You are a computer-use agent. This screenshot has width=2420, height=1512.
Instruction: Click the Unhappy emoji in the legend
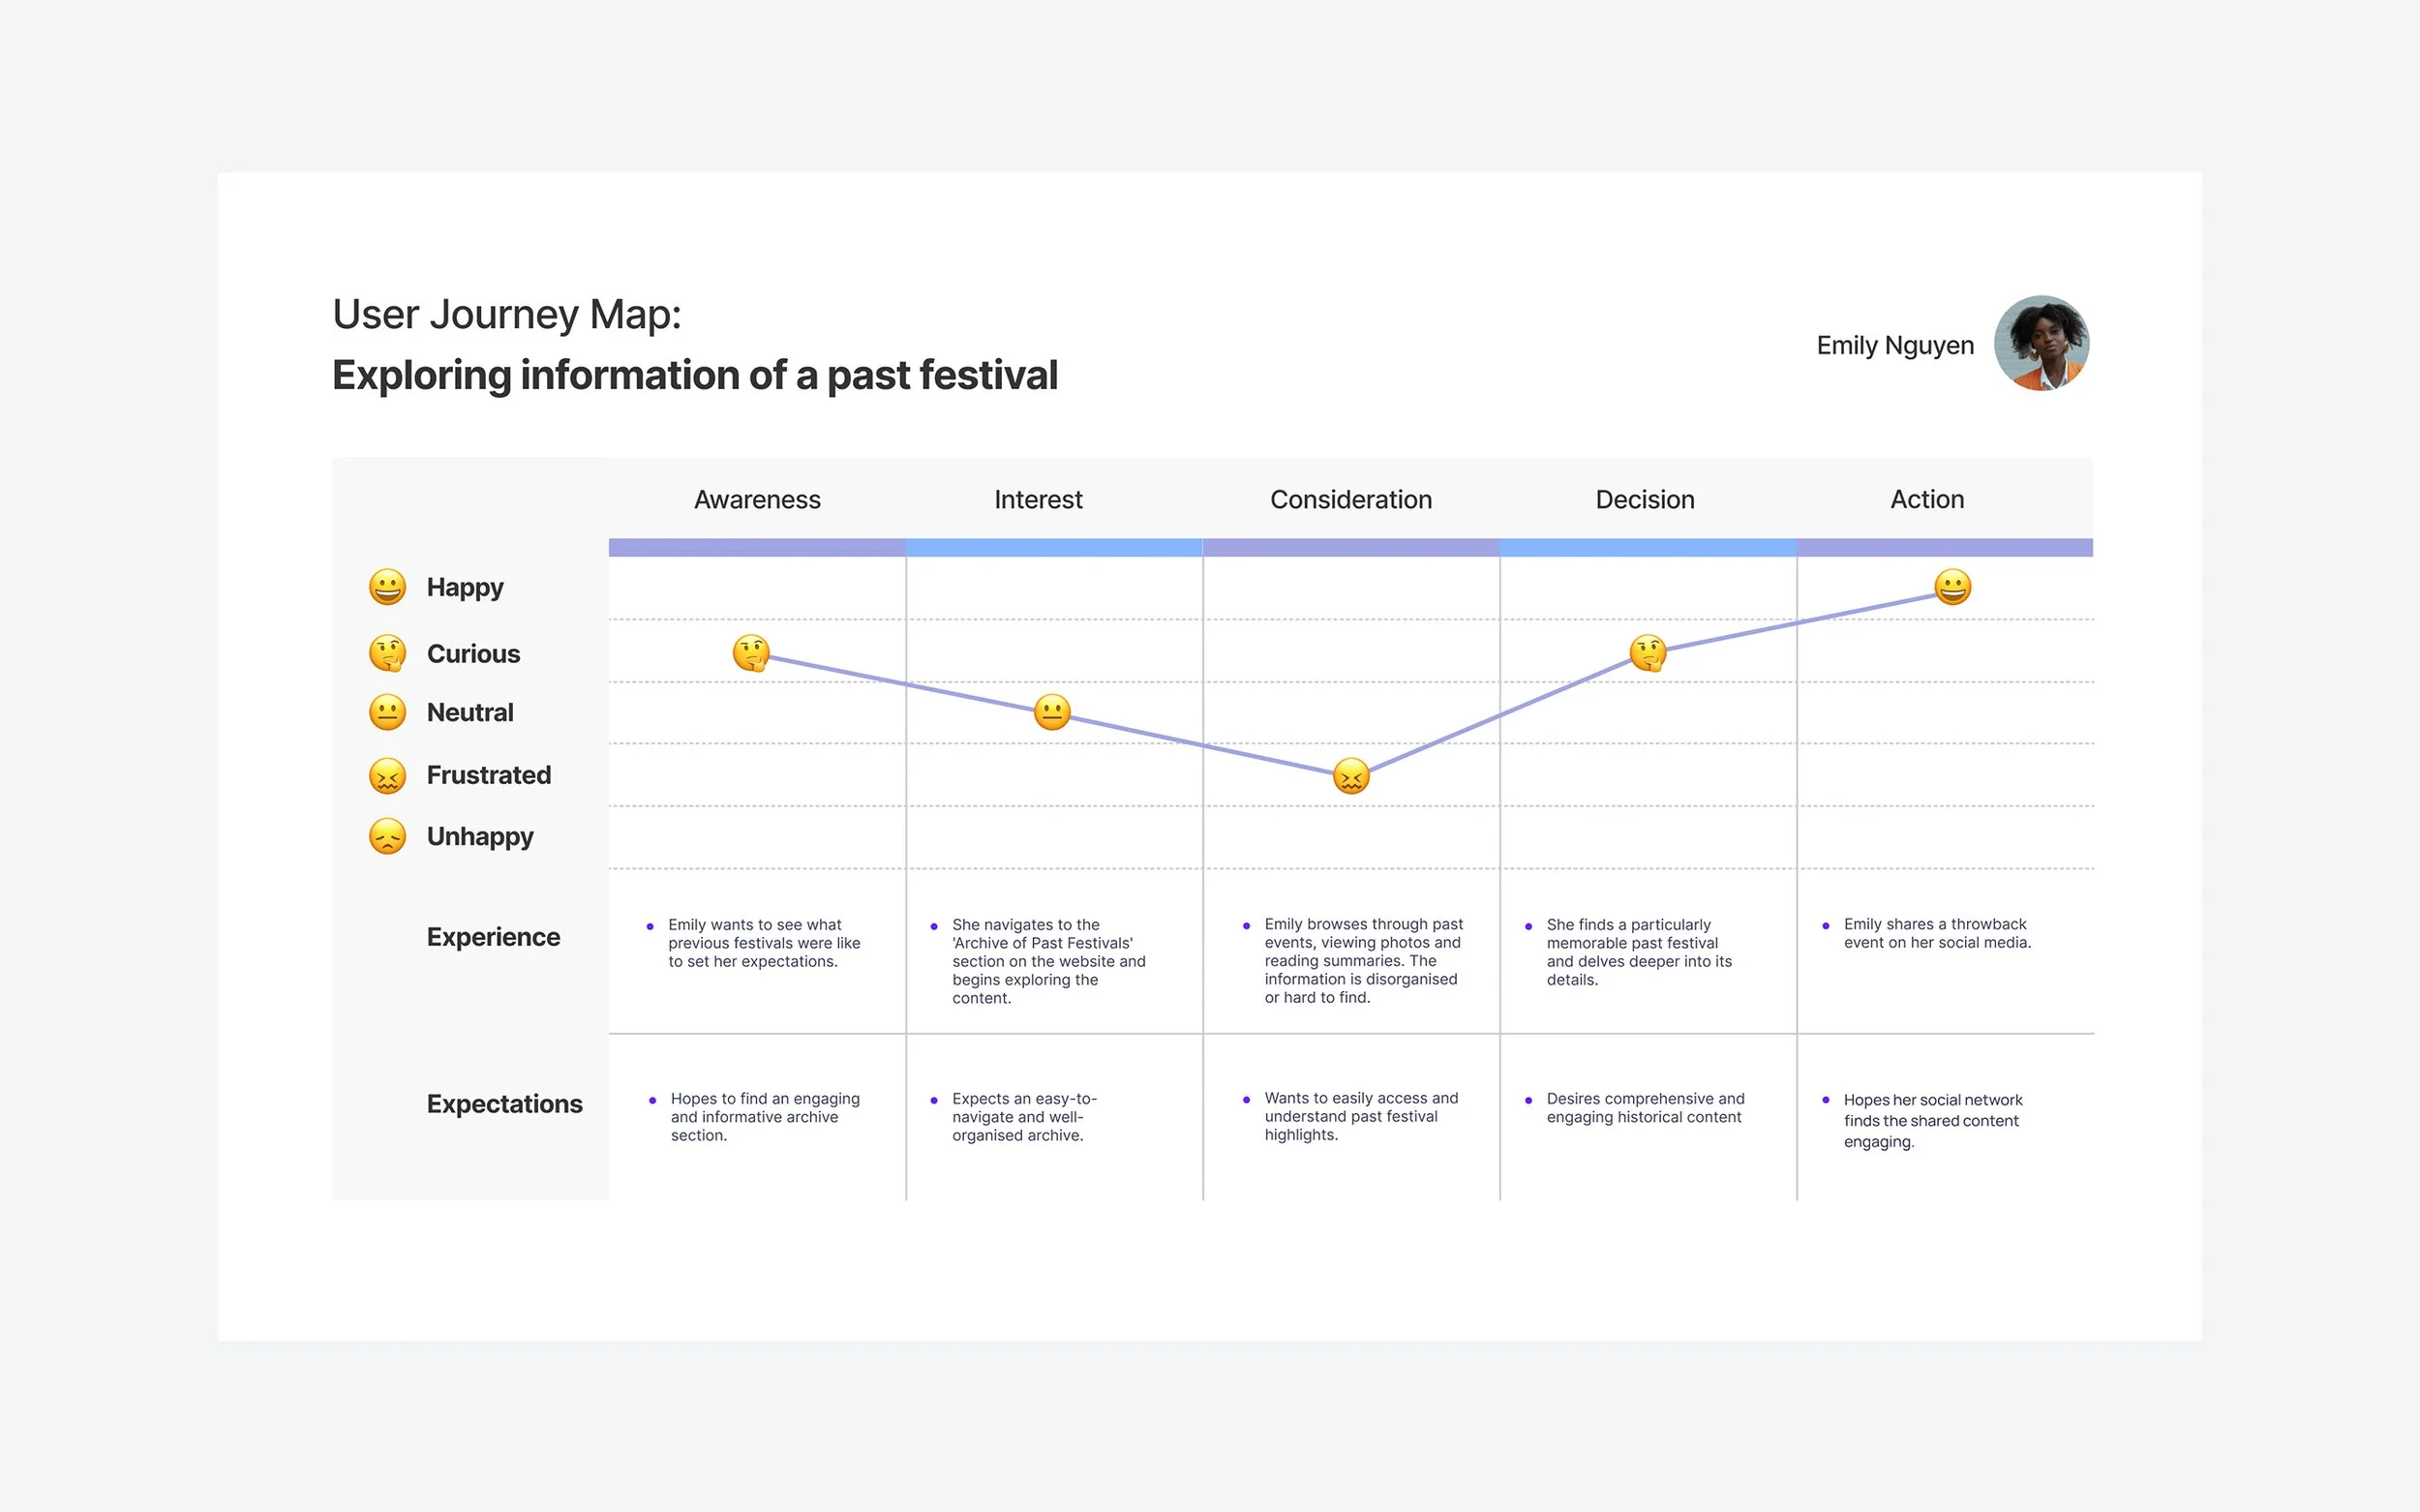coord(387,836)
